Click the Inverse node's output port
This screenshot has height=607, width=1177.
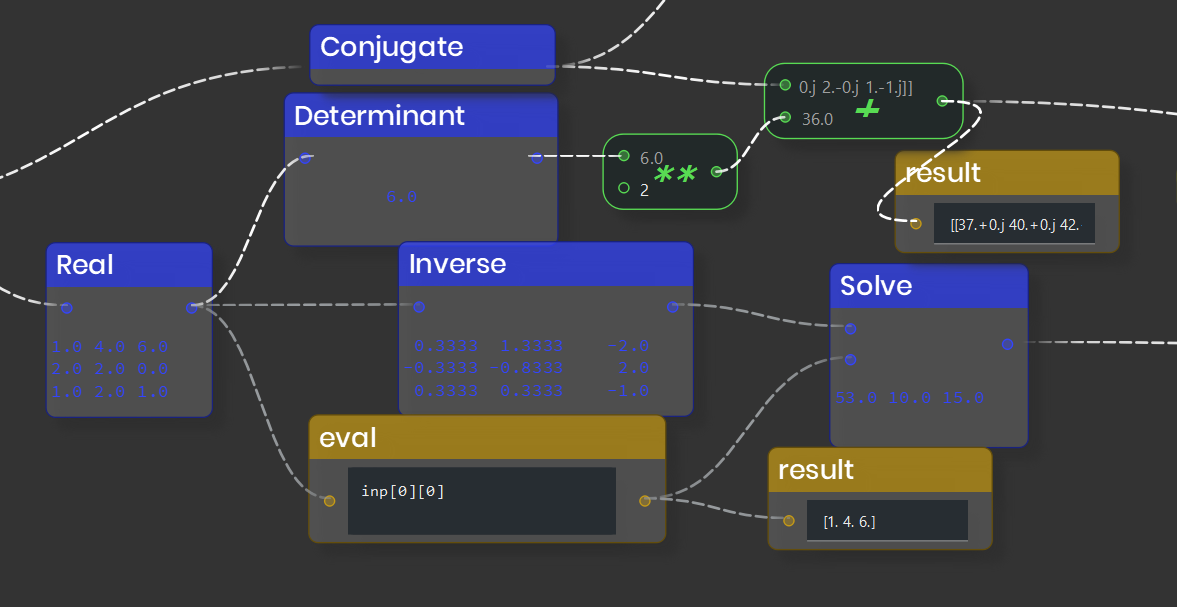click(673, 307)
